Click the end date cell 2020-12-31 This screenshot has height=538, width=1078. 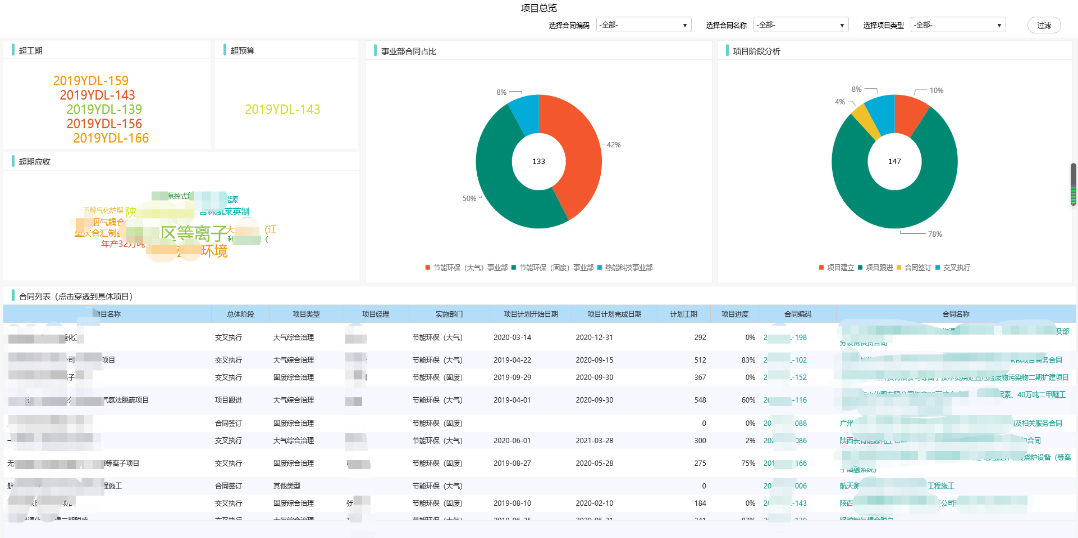593,337
